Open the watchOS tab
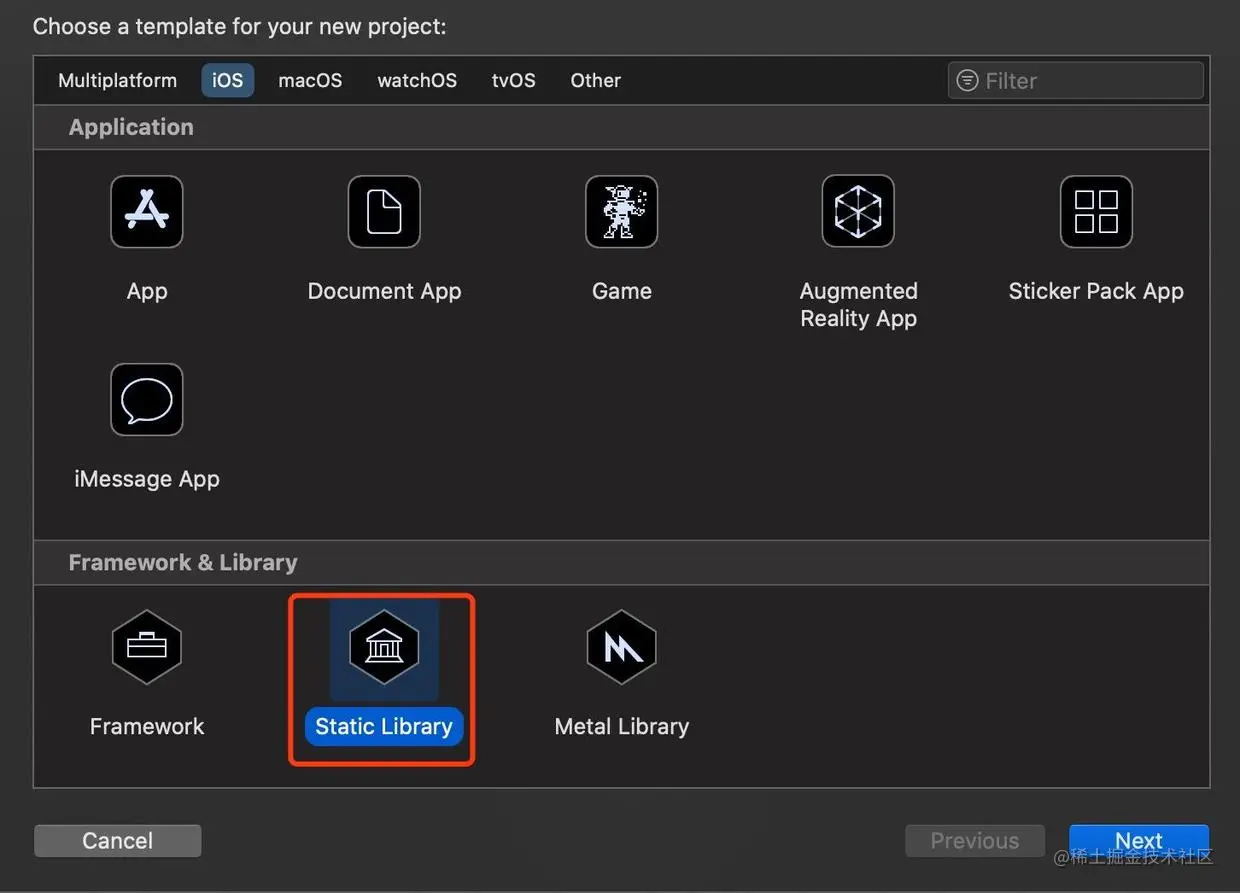This screenshot has width=1240, height=893. click(x=417, y=81)
